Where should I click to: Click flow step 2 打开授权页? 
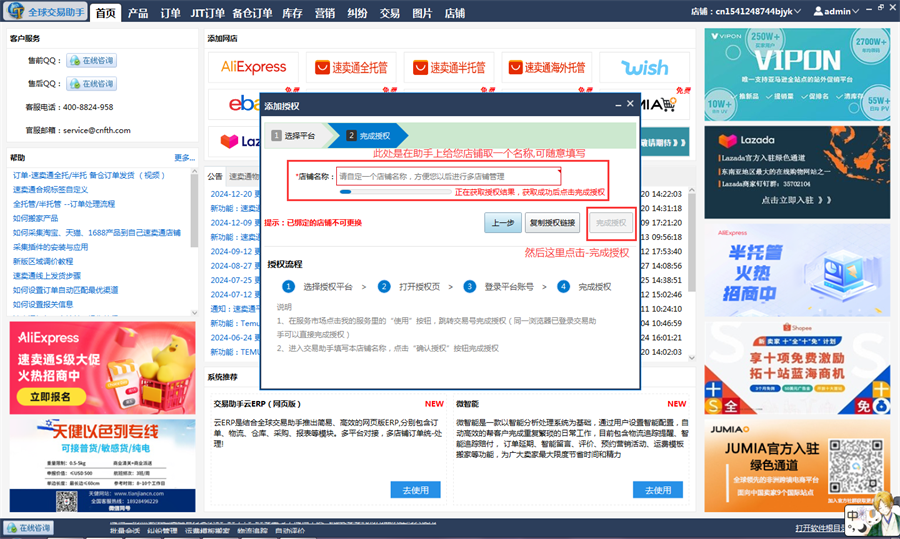[x=409, y=286]
